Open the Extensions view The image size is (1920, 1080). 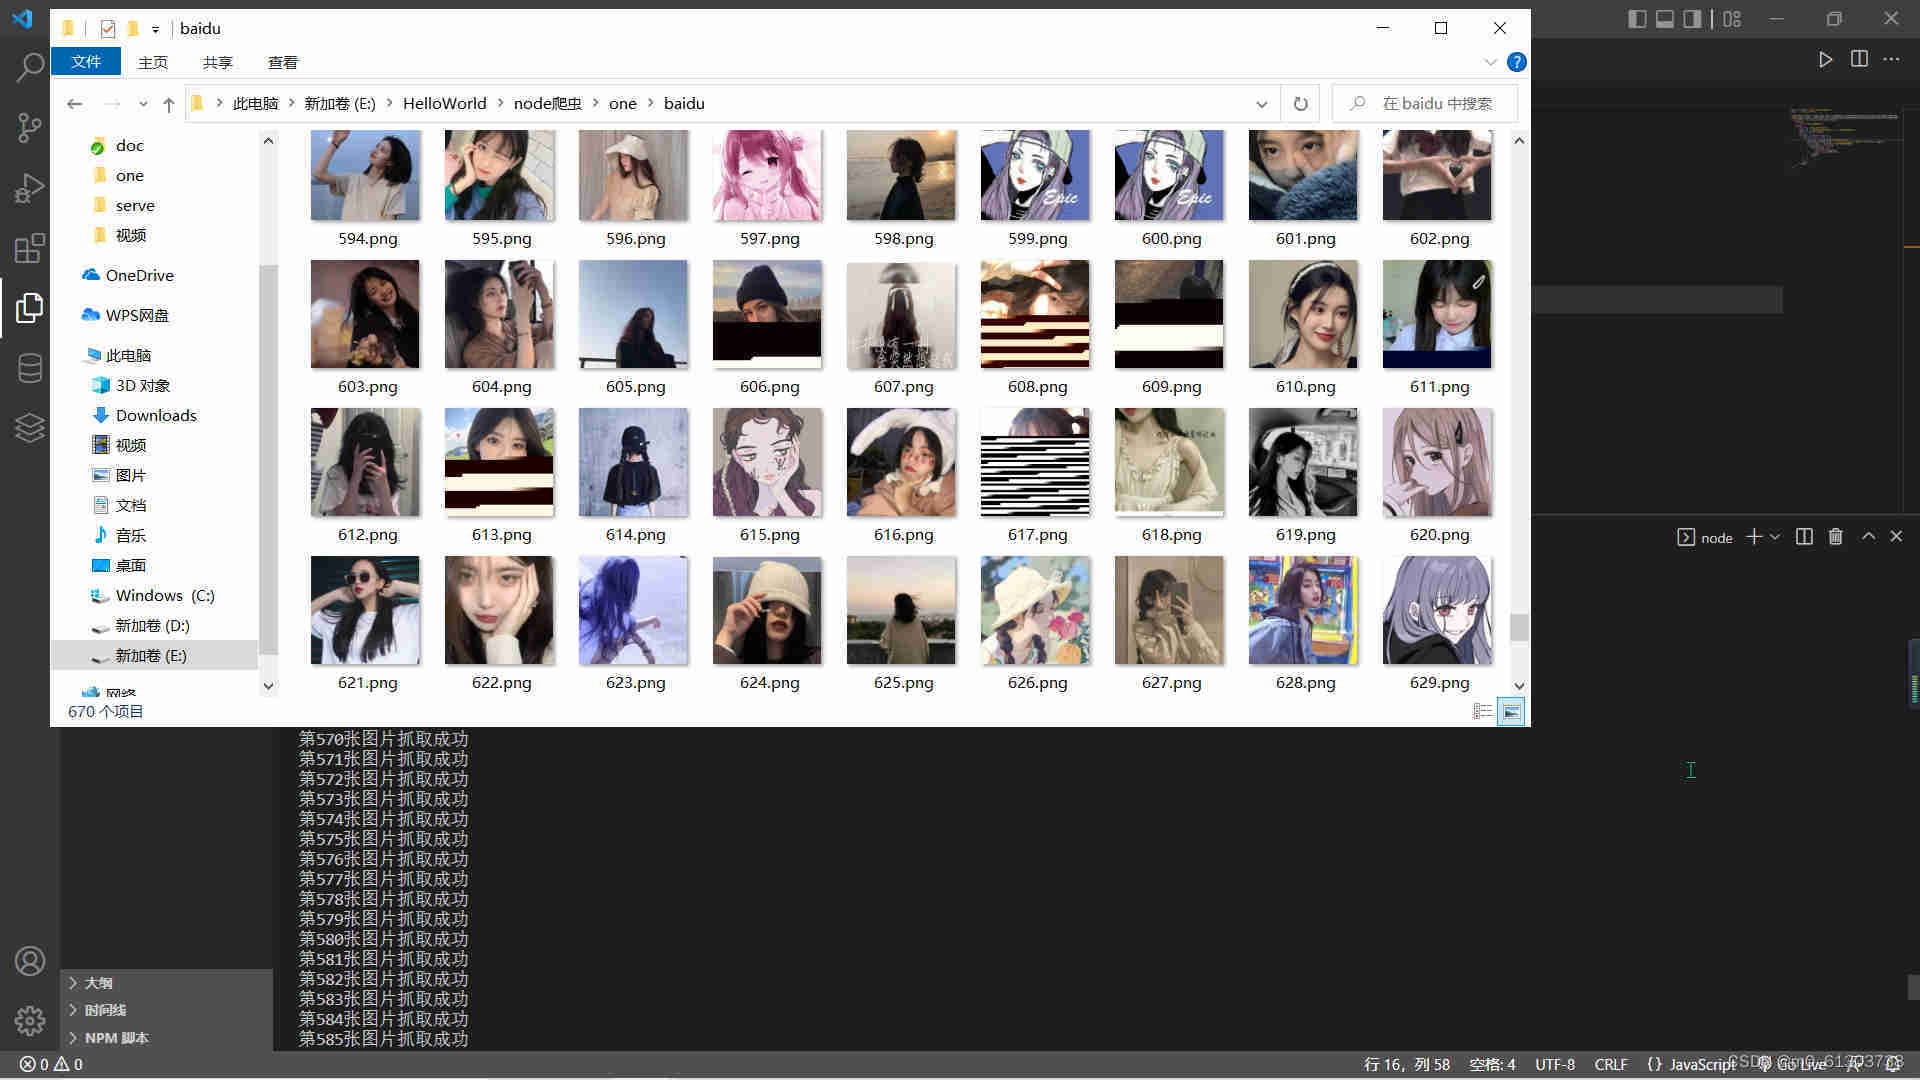coord(30,248)
